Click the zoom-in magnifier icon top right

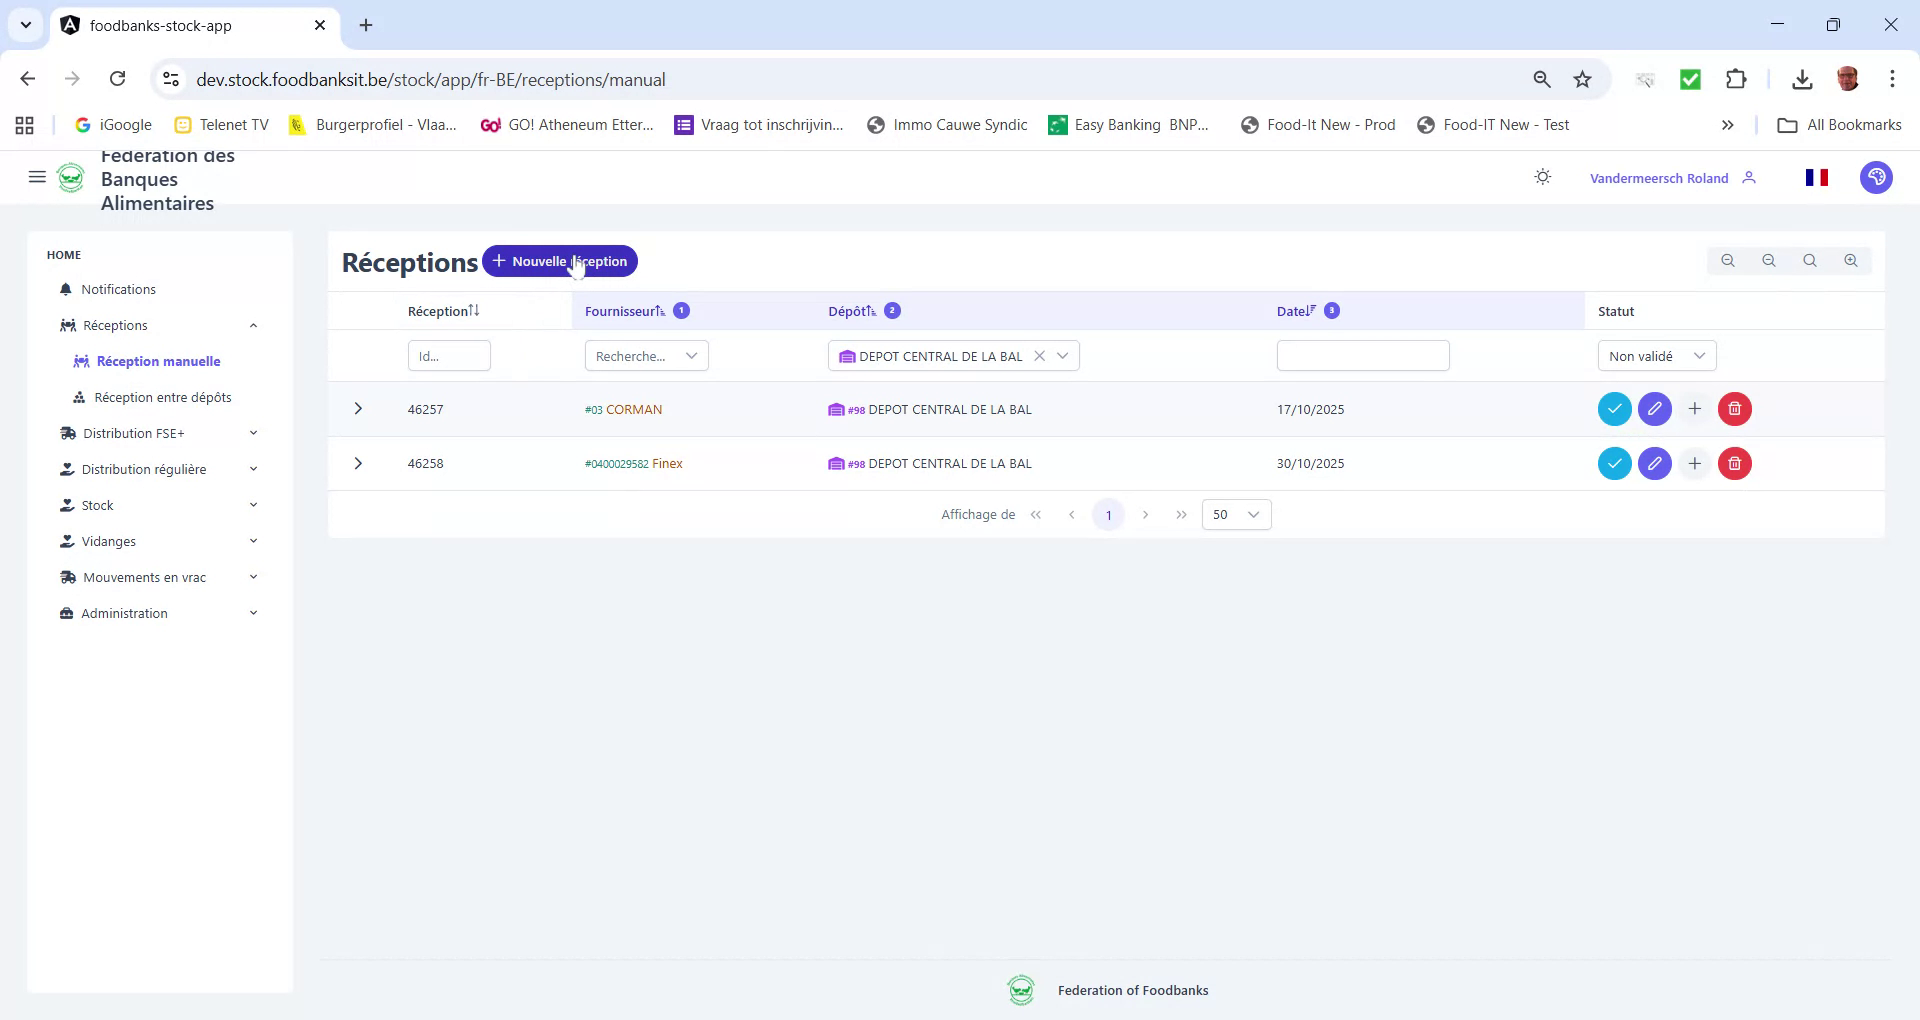(x=1850, y=260)
